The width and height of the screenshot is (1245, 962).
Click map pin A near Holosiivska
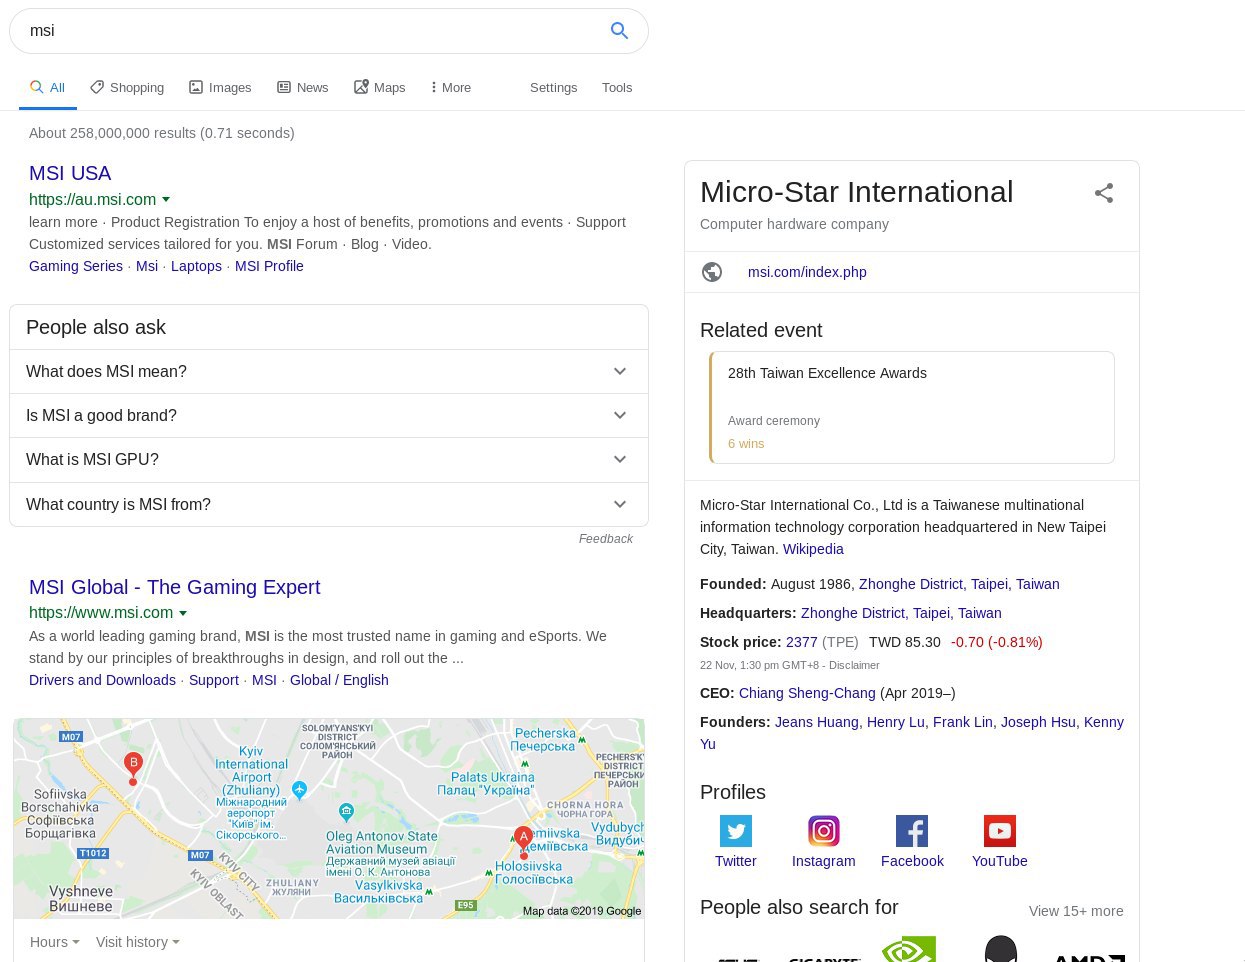point(523,842)
